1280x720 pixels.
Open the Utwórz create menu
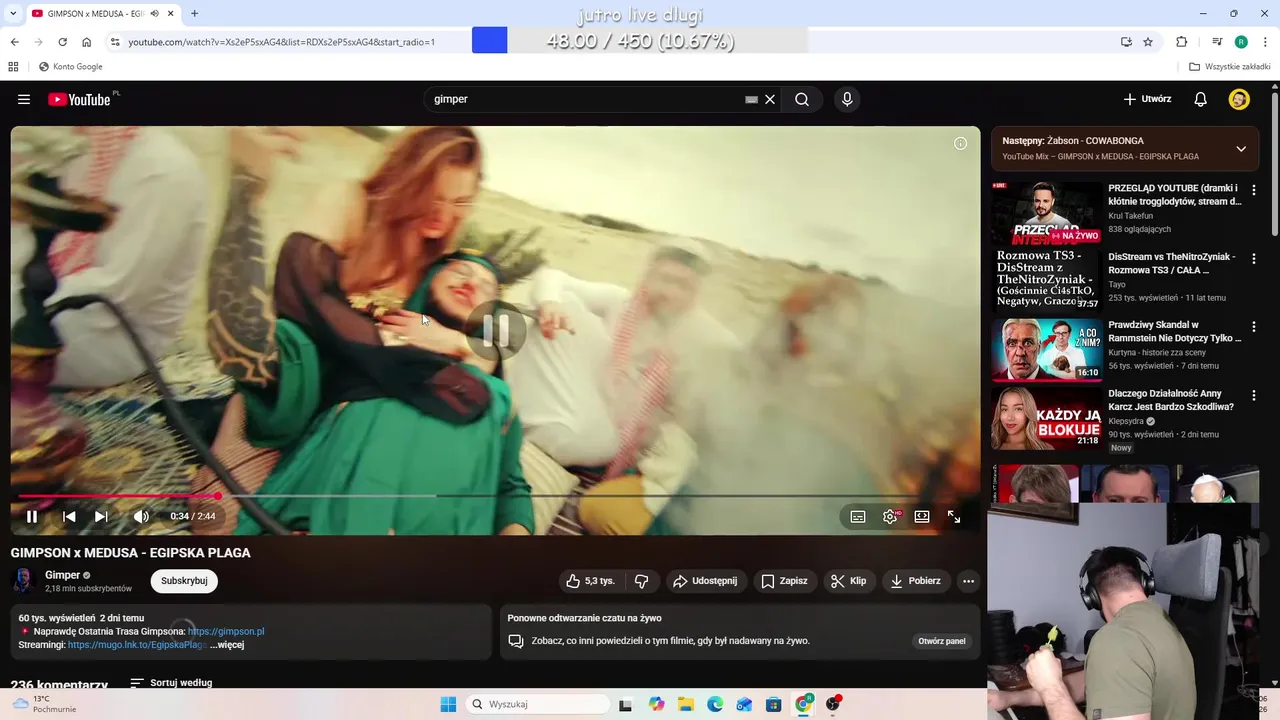coord(1147,99)
